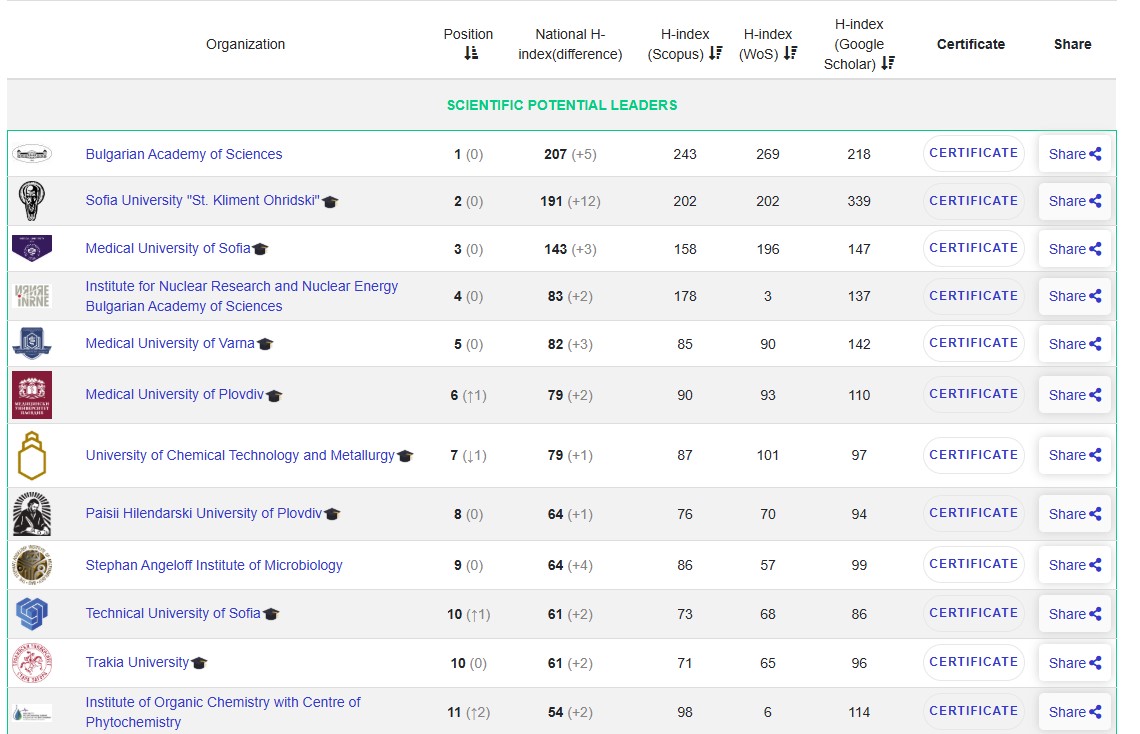Get certificate for Bulgarian Academy of Sciences
Viewport: 1140px width, 734px height.
tap(974, 153)
